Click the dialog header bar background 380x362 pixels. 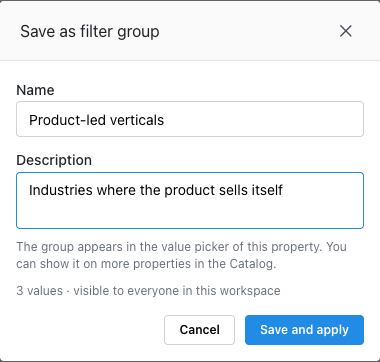click(x=247, y=31)
